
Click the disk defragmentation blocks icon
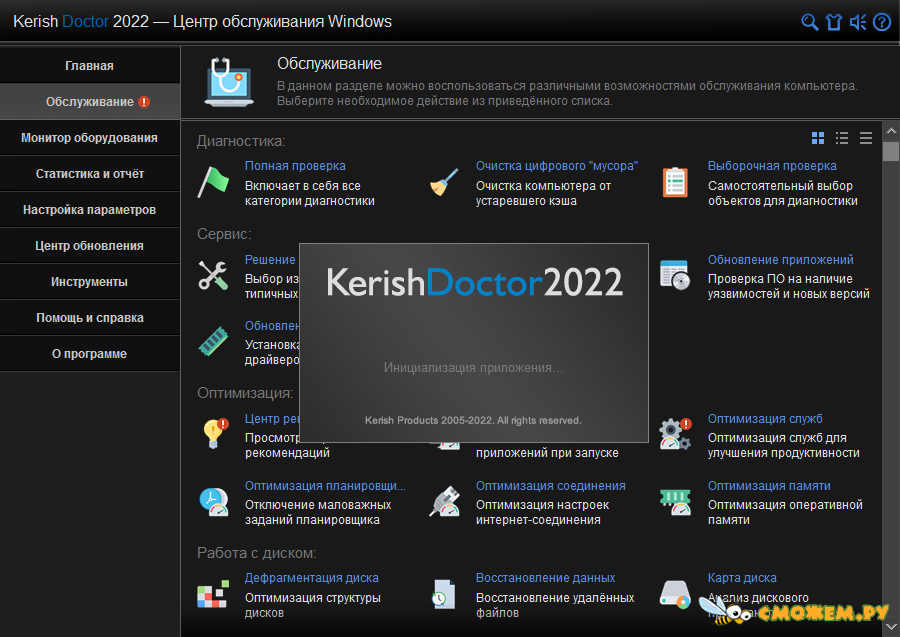[x=214, y=593]
